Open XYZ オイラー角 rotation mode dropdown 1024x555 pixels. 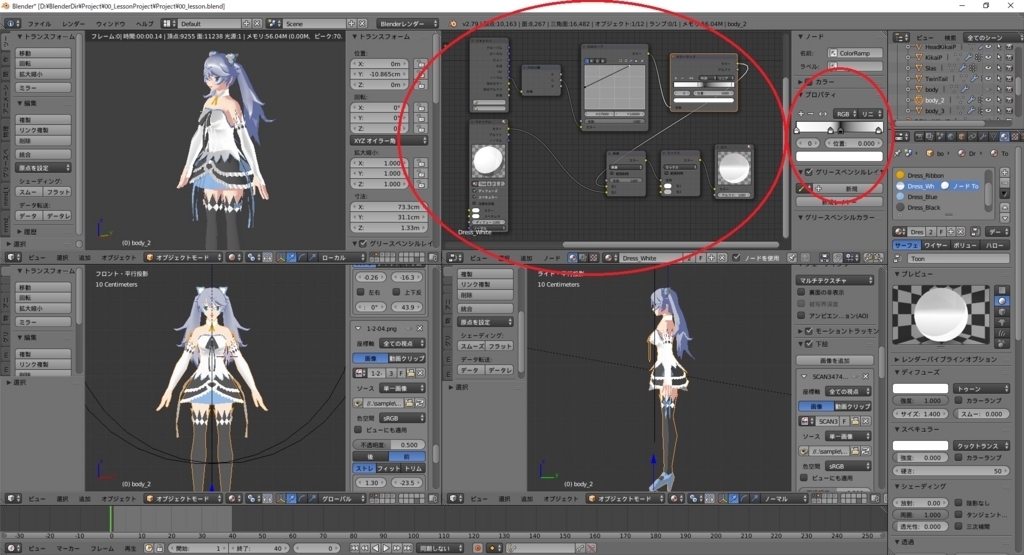389,140
